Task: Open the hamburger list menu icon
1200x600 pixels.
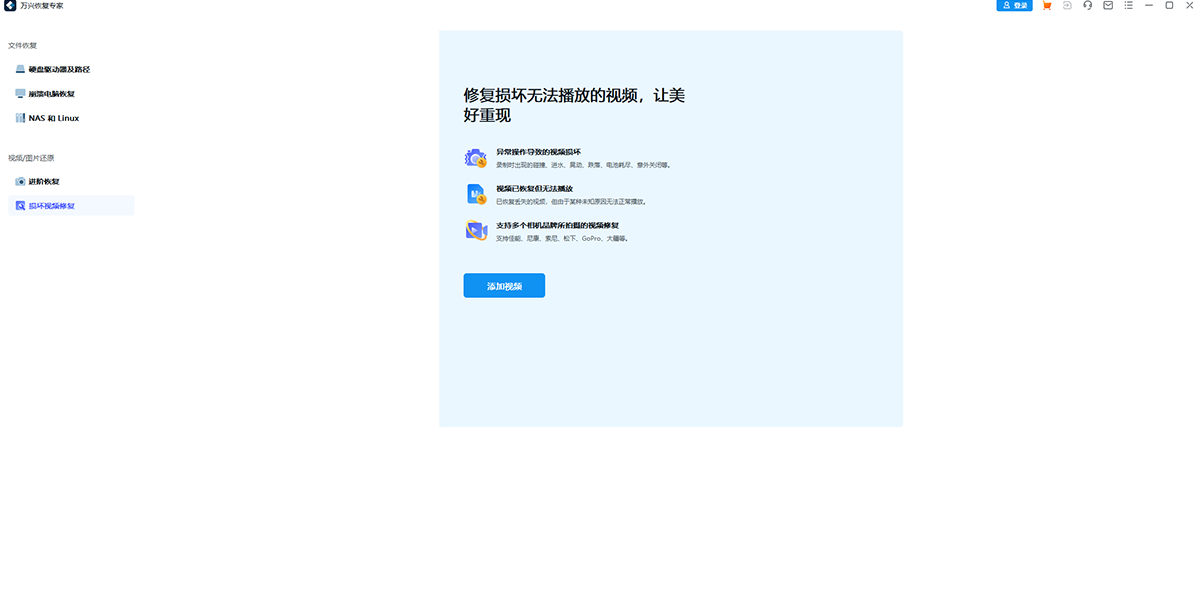Action: click(x=1128, y=6)
